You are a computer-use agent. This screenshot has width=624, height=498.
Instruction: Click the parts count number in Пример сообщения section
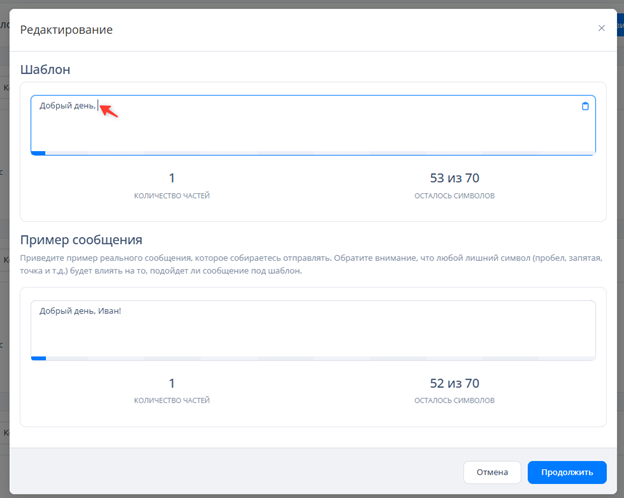(172, 383)
